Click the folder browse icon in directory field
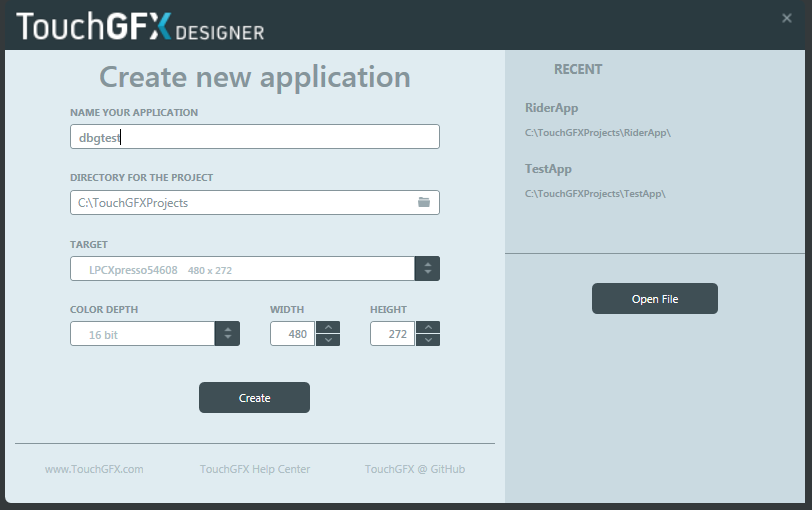The image size is (812, 510). (424, 202)
